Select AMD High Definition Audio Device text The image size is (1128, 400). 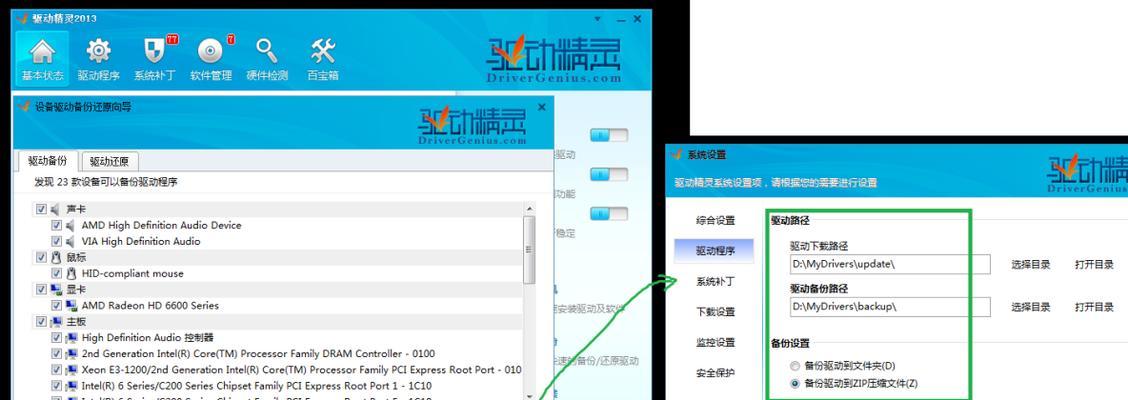point(161,225)
